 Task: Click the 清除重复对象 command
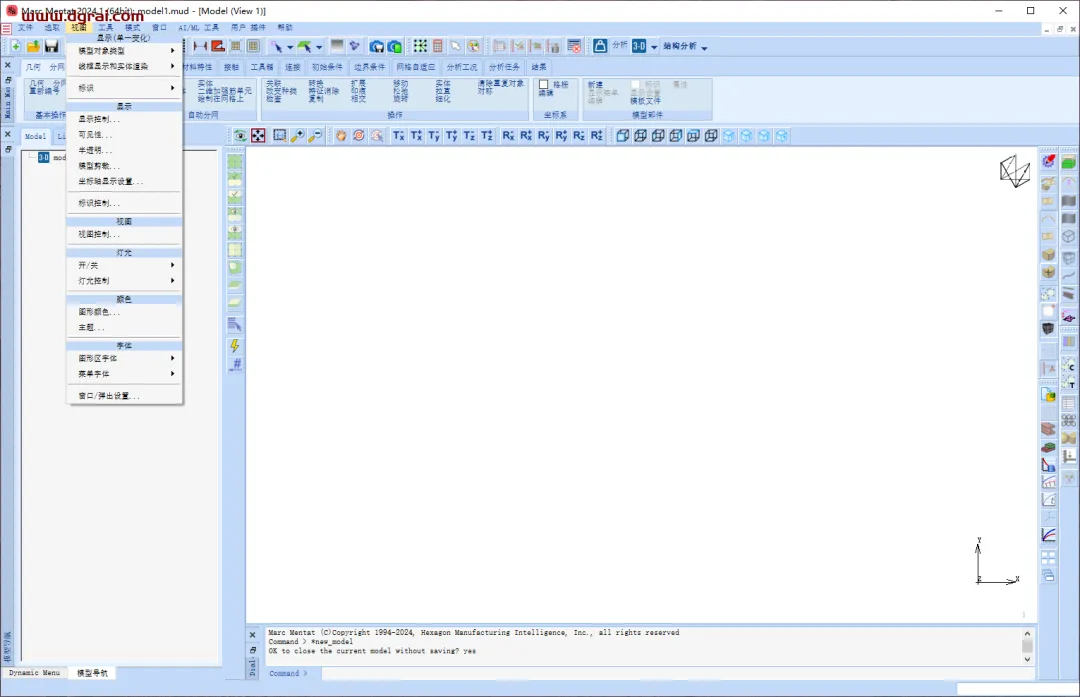point(501,83)
